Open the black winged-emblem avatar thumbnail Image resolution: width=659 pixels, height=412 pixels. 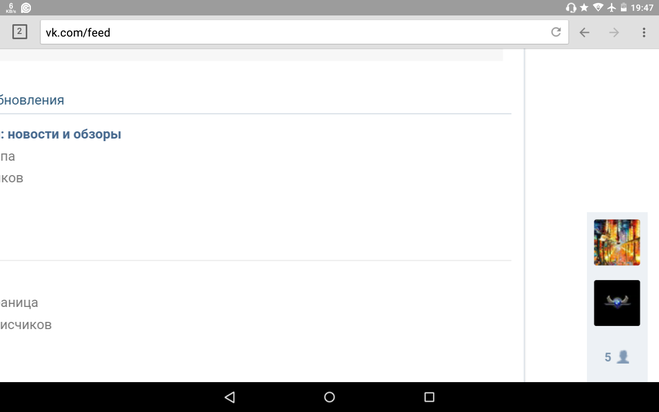[617, 303]
